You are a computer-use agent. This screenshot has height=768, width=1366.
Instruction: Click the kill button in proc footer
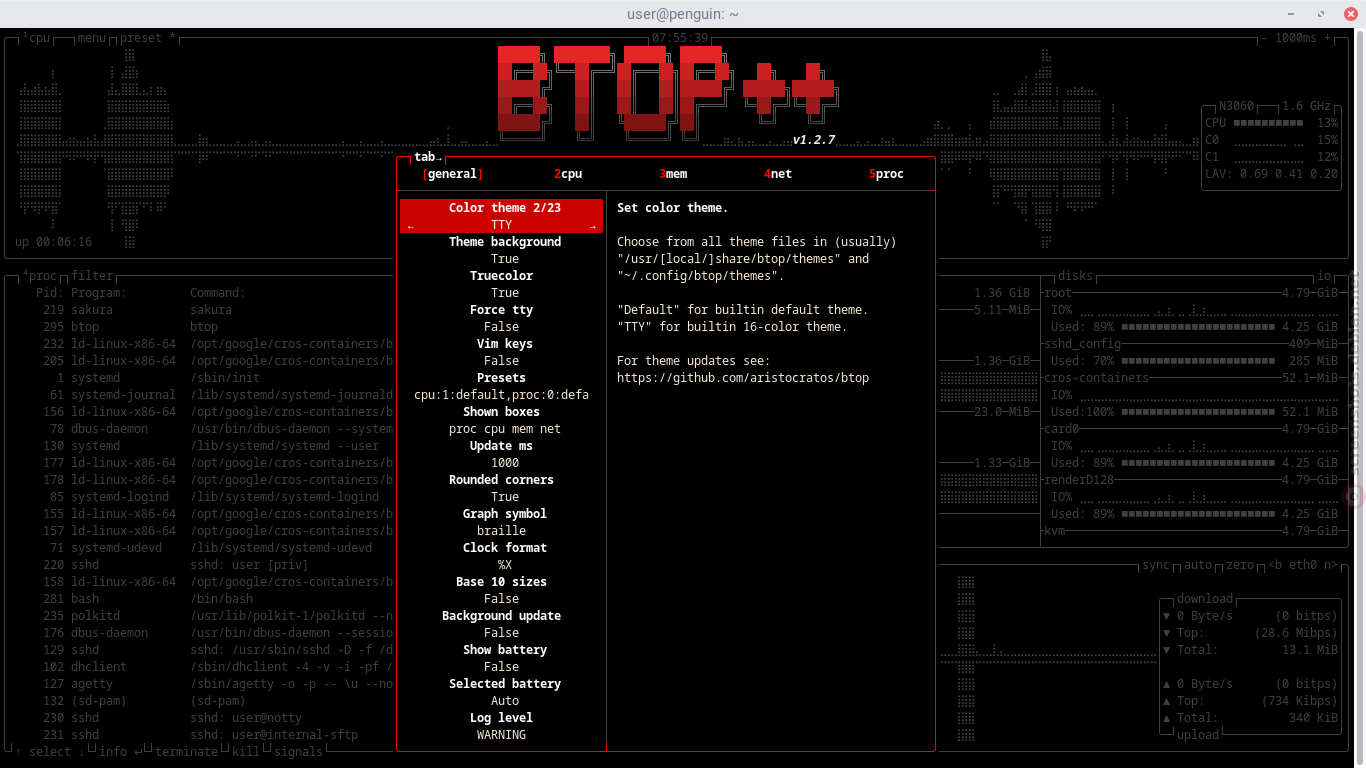click(246, 752)
